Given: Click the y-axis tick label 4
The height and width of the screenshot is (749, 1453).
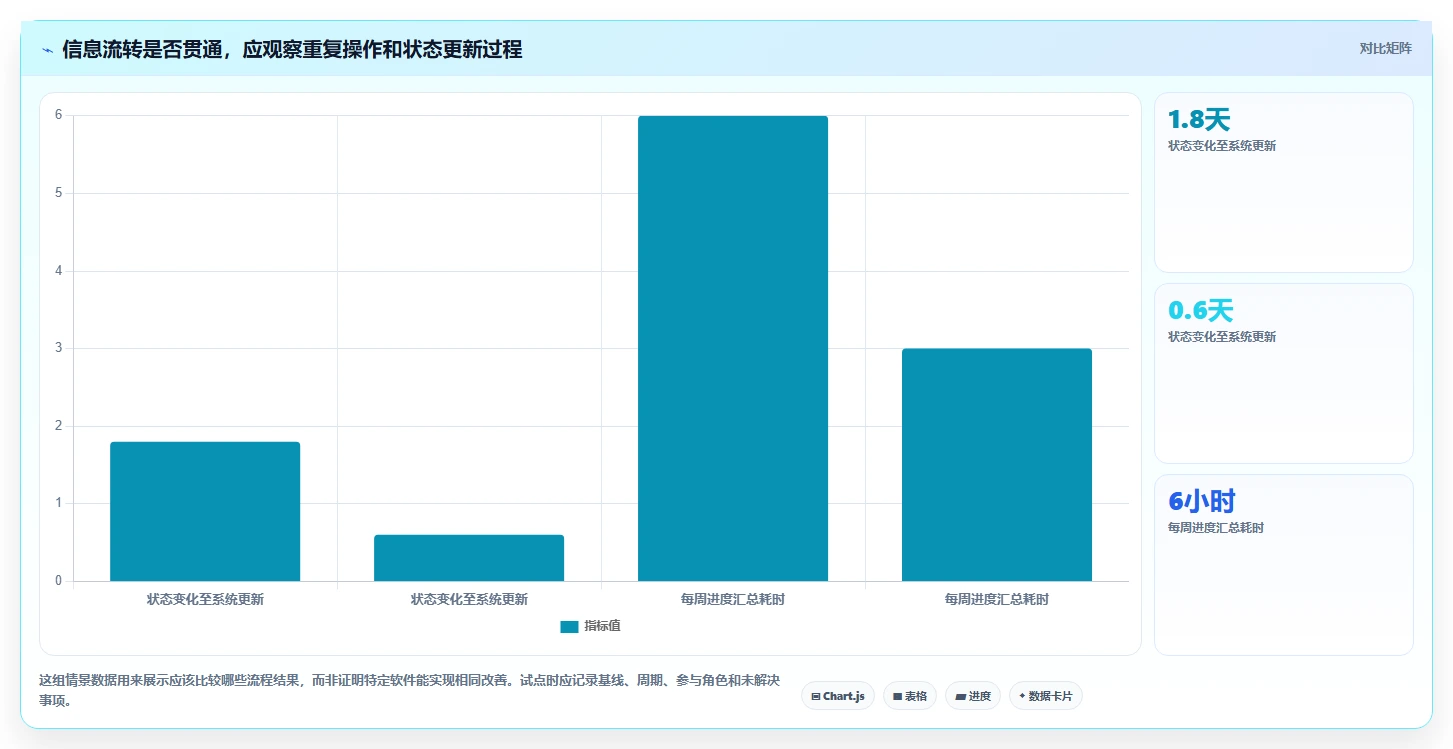Looking at the screenshot, I should (59, 271).
